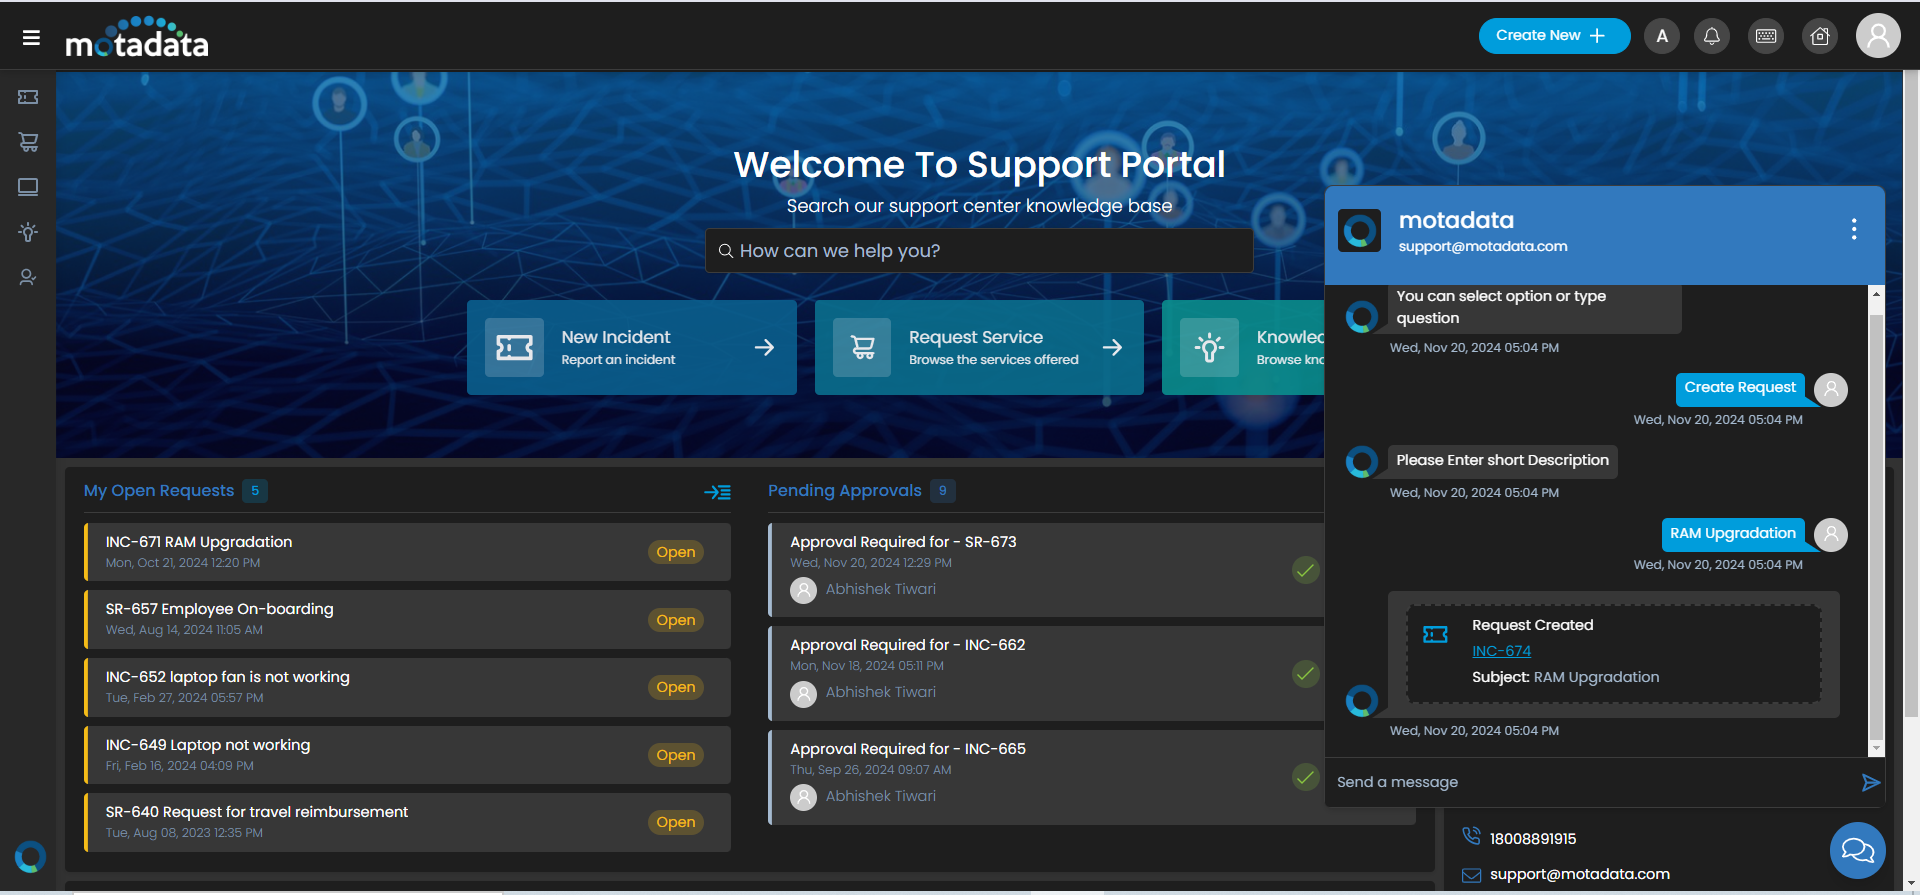Open the service catalog cart icon in sidebar
Viewport: 1920px width, 895px height.
click(28, 142)
